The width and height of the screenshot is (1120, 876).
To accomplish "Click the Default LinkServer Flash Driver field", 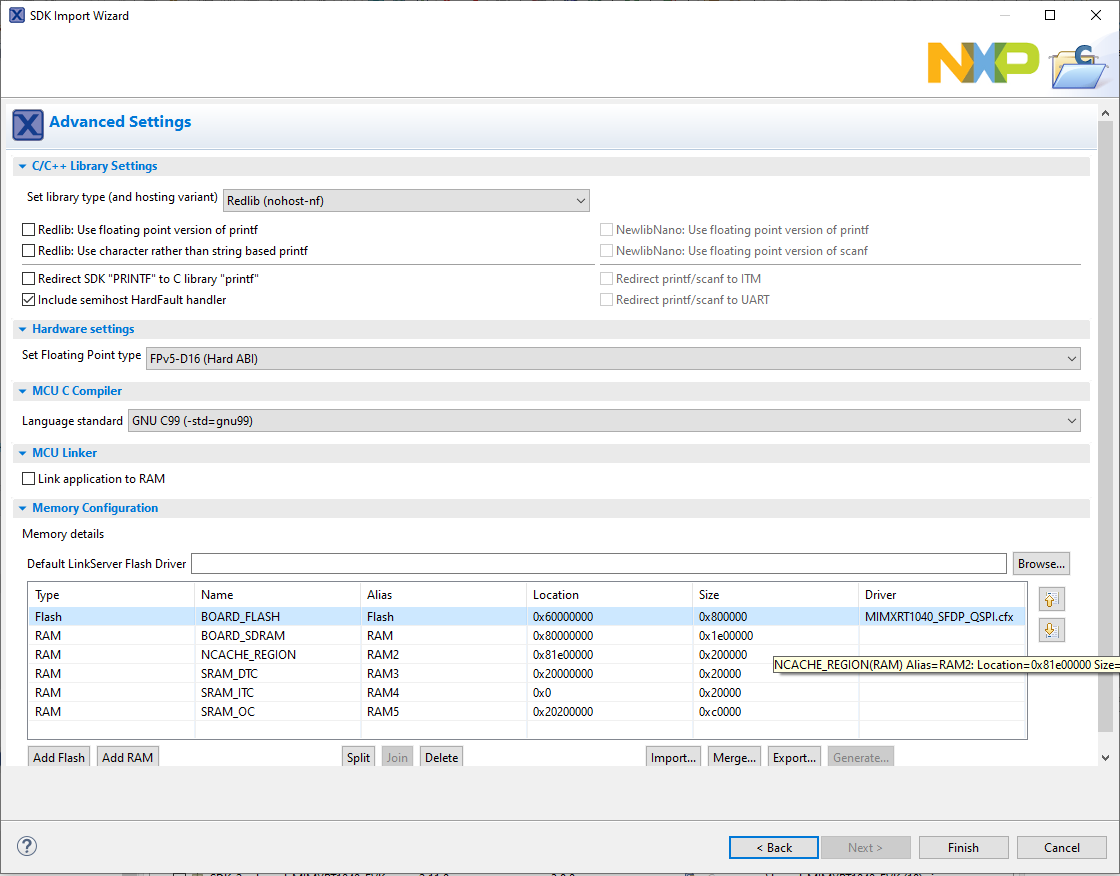I will 598,564.
